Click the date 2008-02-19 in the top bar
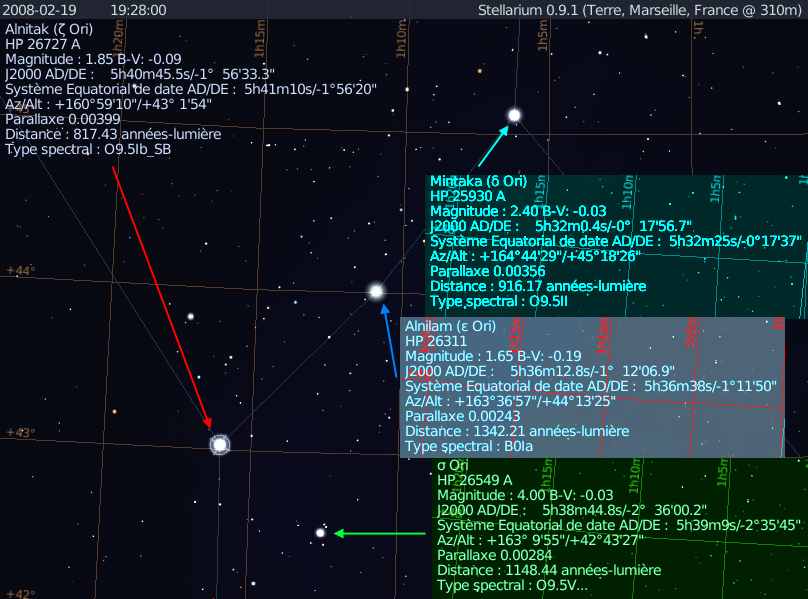This screenshot has height=599, width=808. tap(39, 10)
